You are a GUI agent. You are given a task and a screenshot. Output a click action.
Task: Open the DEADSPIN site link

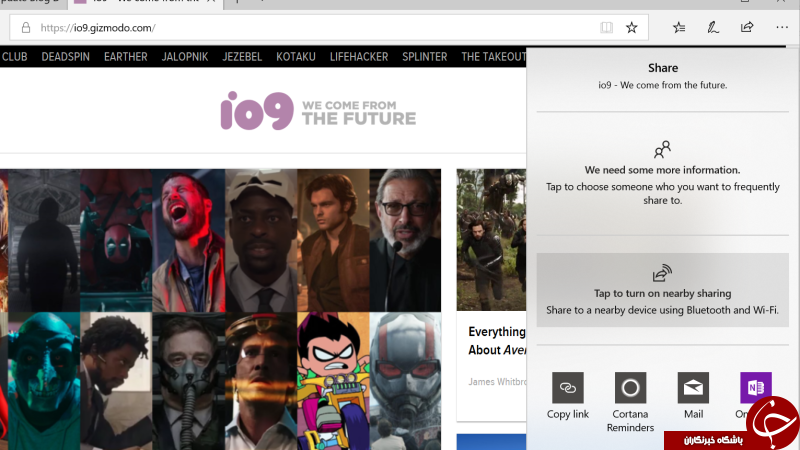pos(65,57)
